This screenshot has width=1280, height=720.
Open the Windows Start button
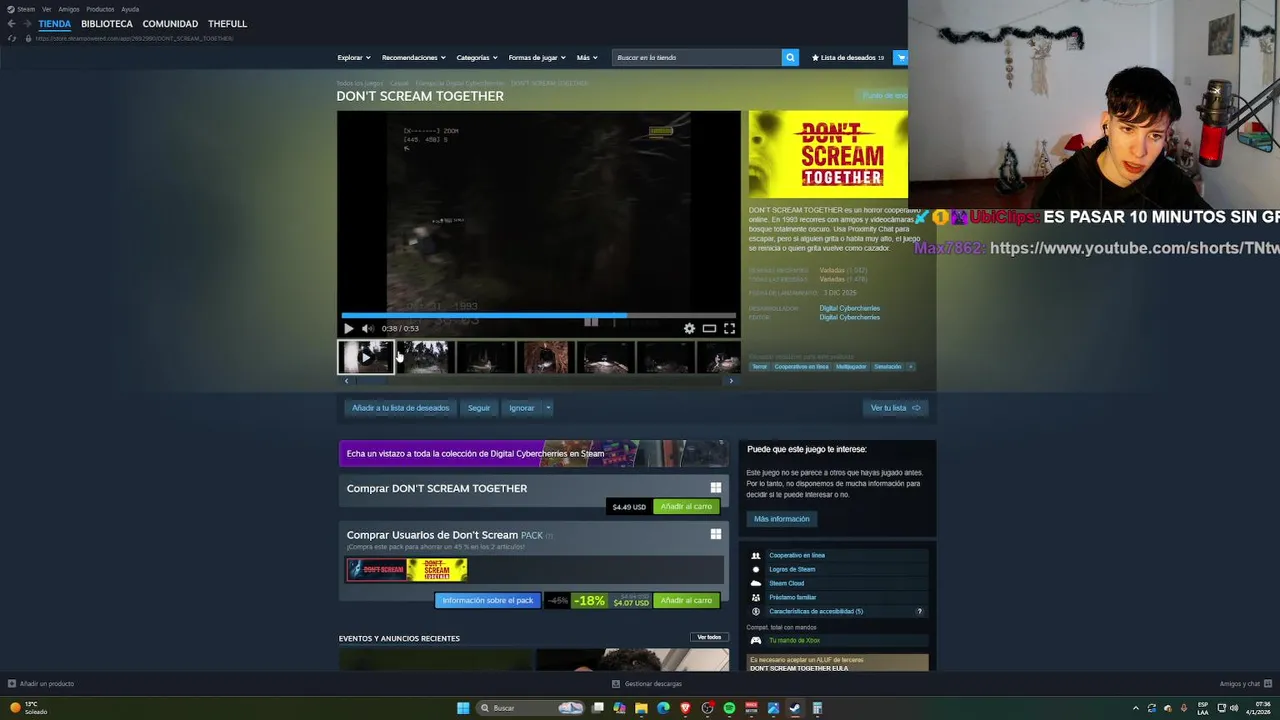pyautogui.click(x=463, y=708)
